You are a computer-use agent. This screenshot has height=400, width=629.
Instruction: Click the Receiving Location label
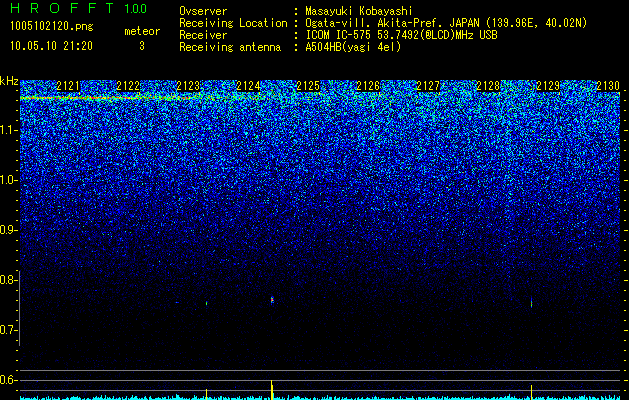(x=233, y=23)
